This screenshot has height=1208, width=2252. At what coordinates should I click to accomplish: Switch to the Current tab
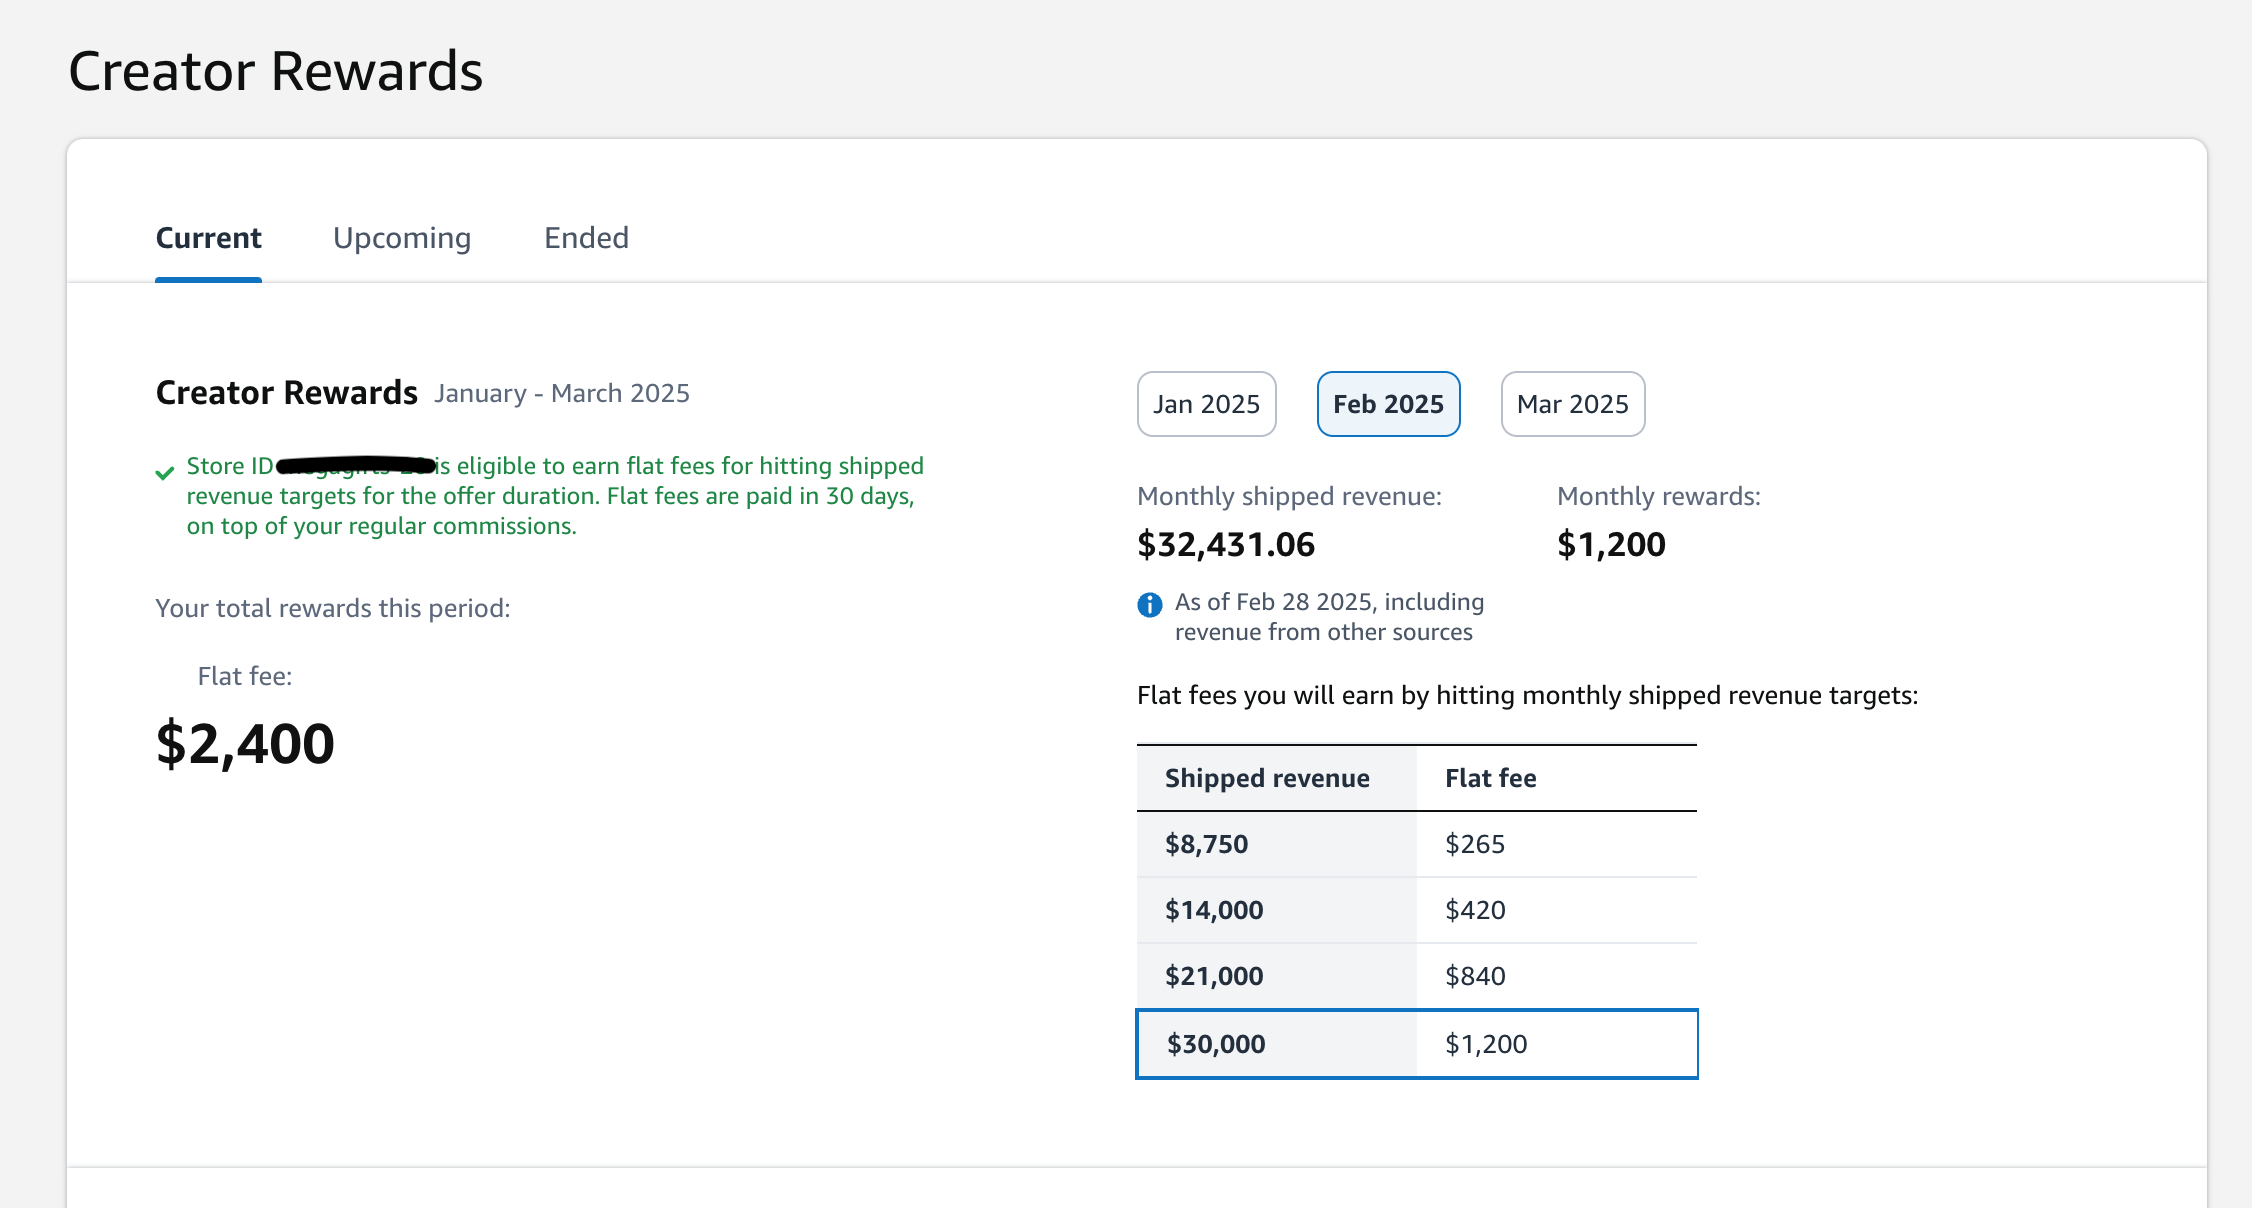click(208, 238)
